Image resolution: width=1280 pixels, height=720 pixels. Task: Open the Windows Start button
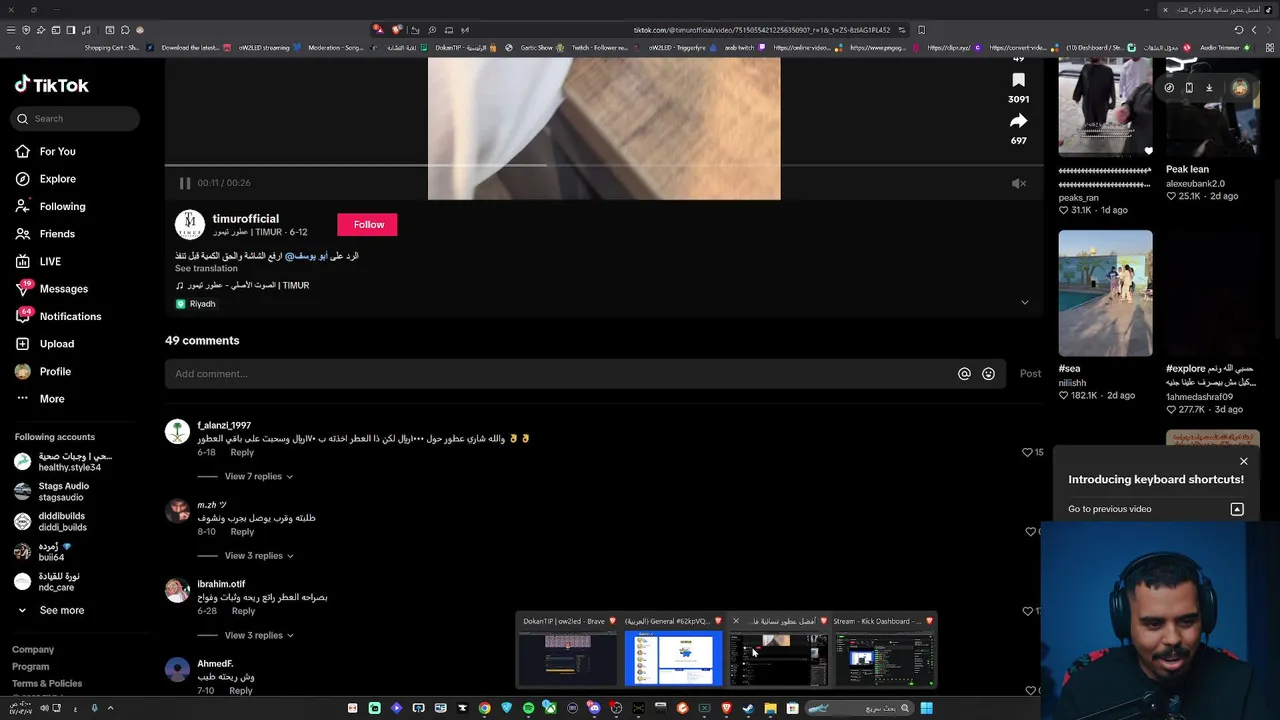pyautogui.click(x=926, y=708)
